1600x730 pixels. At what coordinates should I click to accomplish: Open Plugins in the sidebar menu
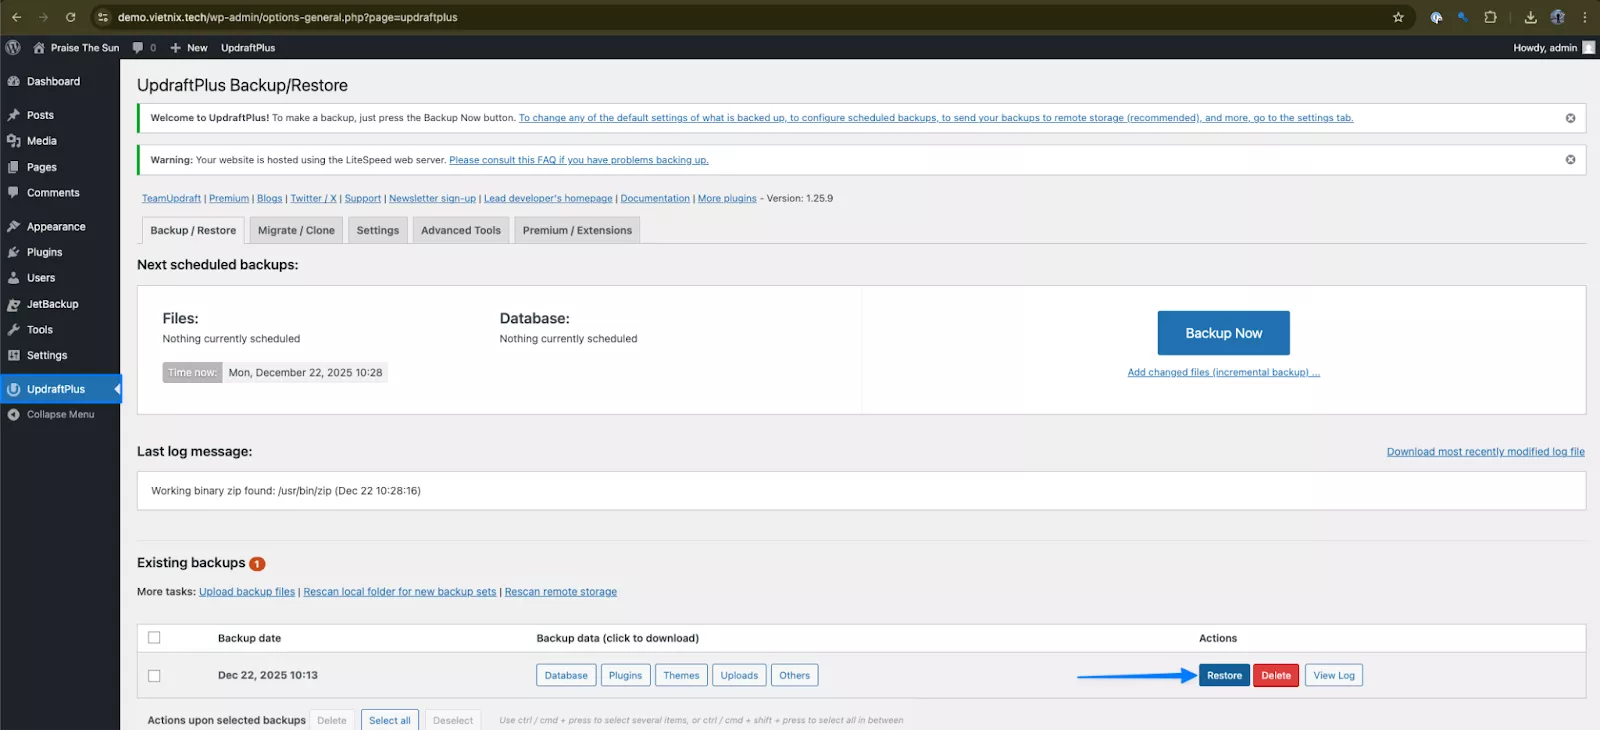tap(44, 252)
